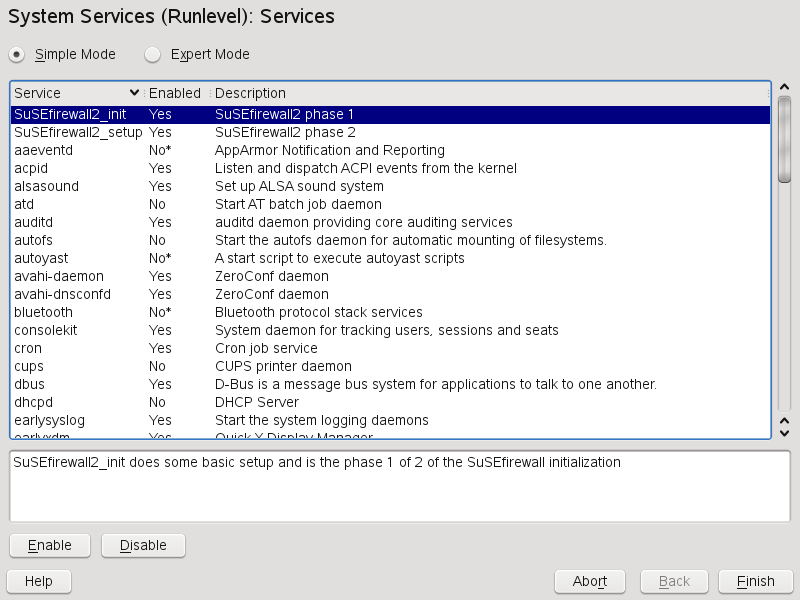Click 'Set up ALSA sound system' description
The width and height of the screenshot is (800, 600).
tap(299, 186)
